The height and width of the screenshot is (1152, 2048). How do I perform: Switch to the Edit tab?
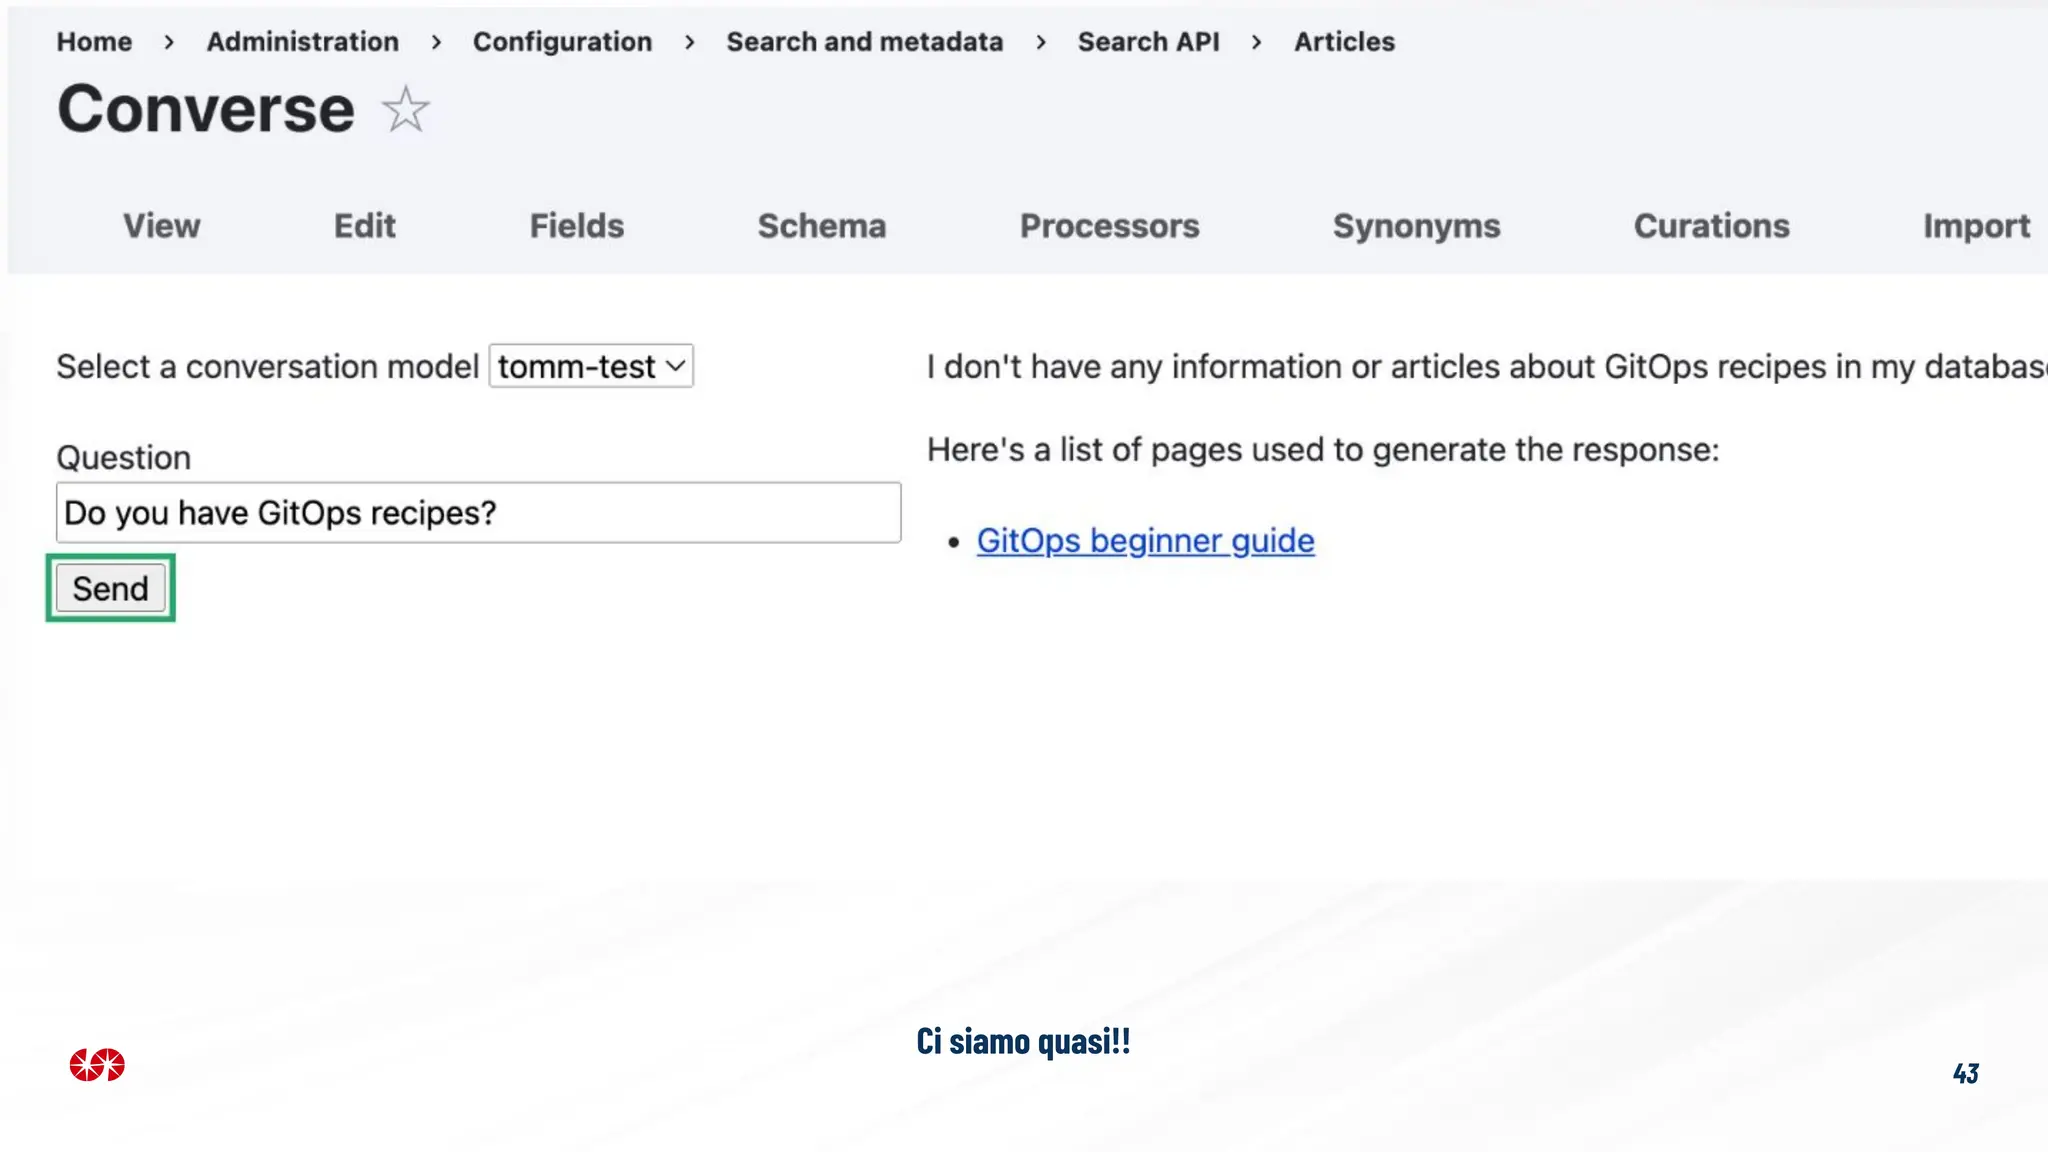pos(365,226)
